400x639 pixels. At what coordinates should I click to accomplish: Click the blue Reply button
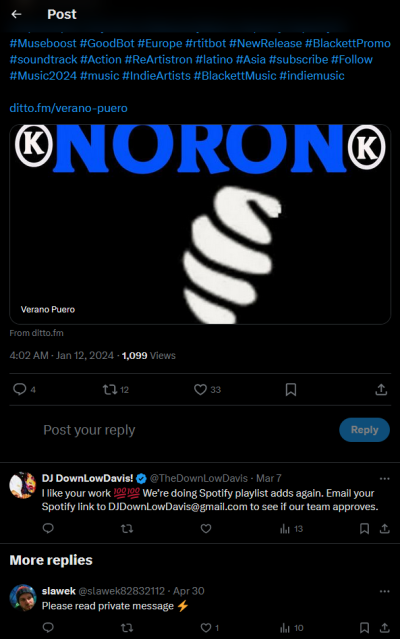pos(365,430)
